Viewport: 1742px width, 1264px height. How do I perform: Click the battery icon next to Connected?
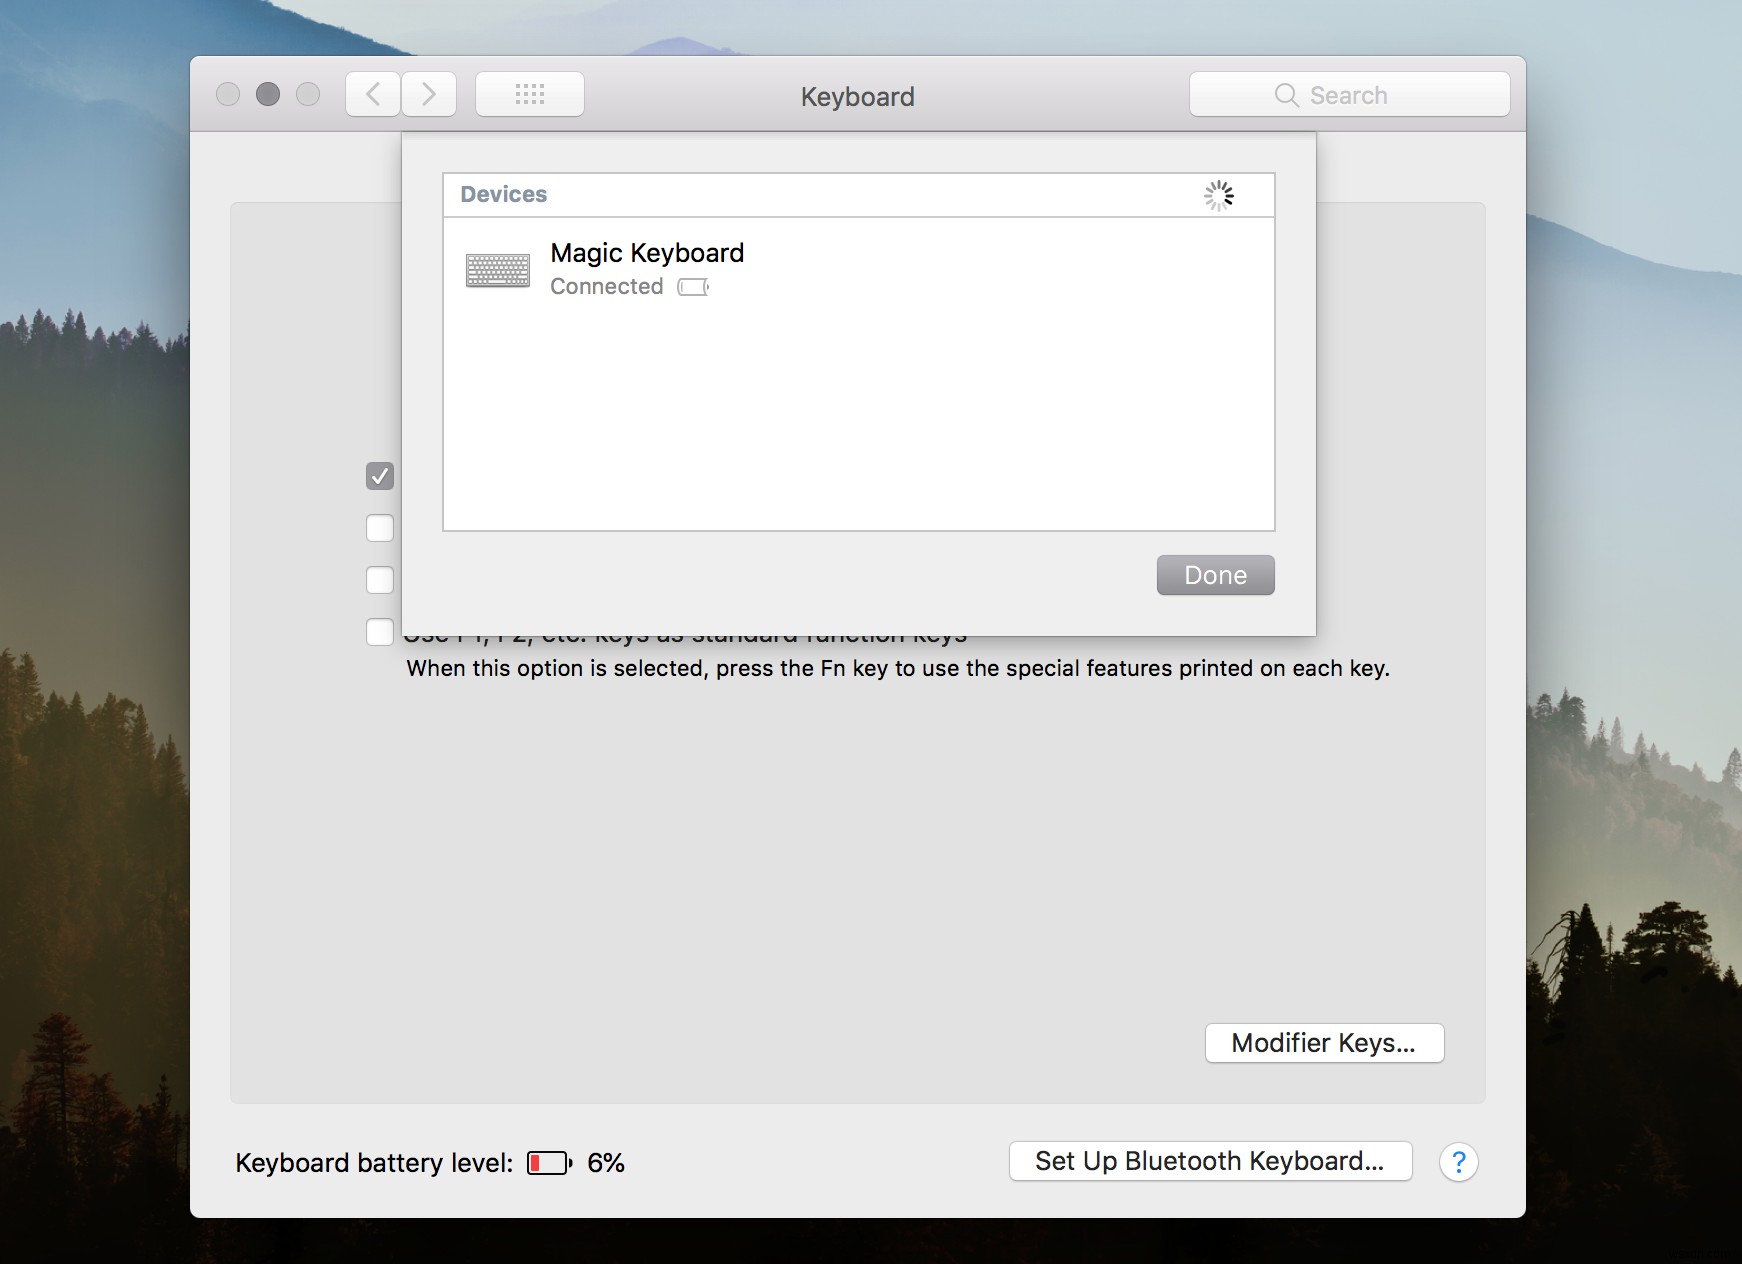pos(693,287)
